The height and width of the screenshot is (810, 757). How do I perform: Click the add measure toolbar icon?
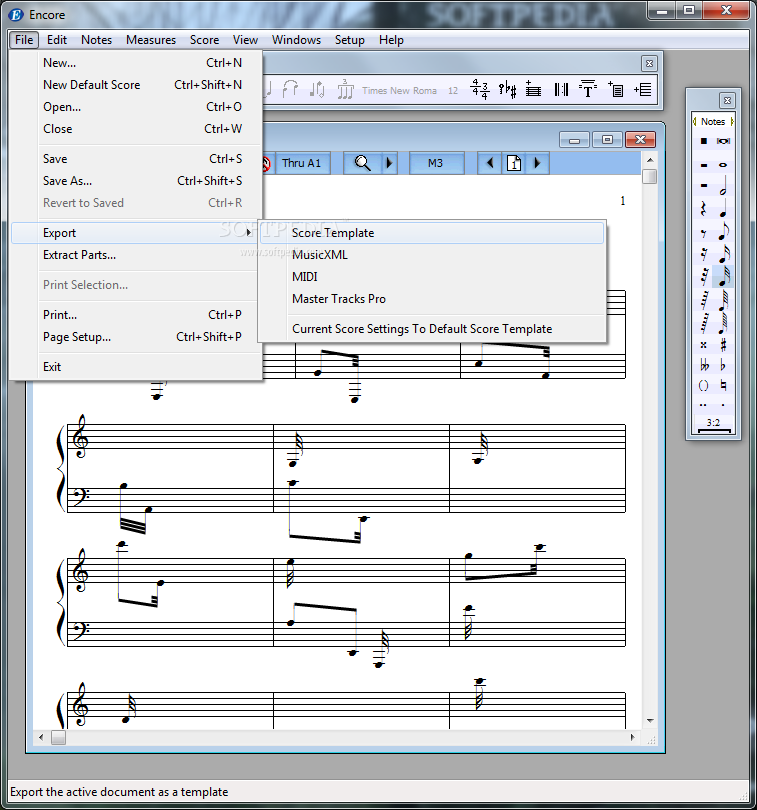pyautogui.click(x=642, y=89)
